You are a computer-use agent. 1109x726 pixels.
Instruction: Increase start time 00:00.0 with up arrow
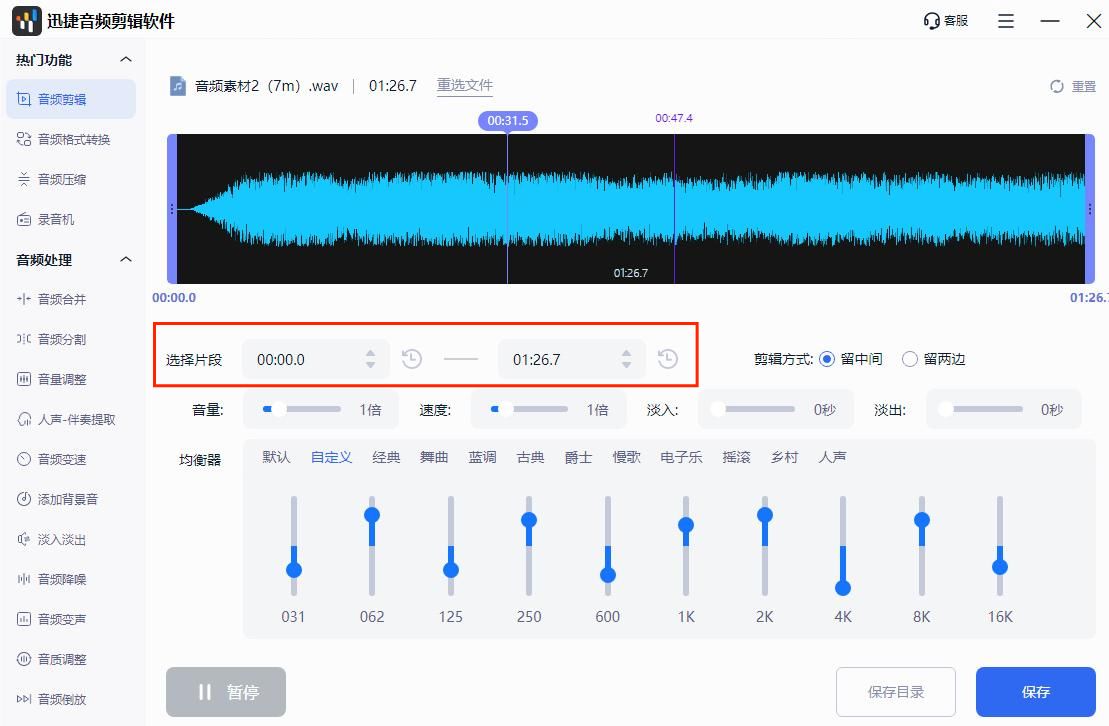click(371, 353)
